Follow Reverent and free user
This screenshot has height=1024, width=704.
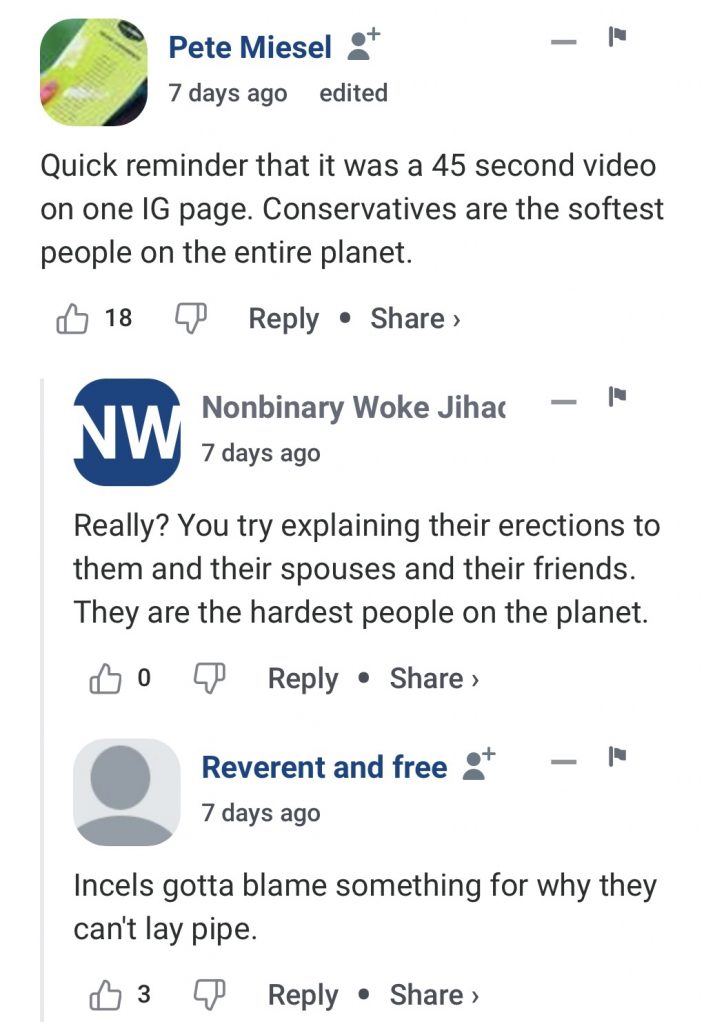pos(475,766)
